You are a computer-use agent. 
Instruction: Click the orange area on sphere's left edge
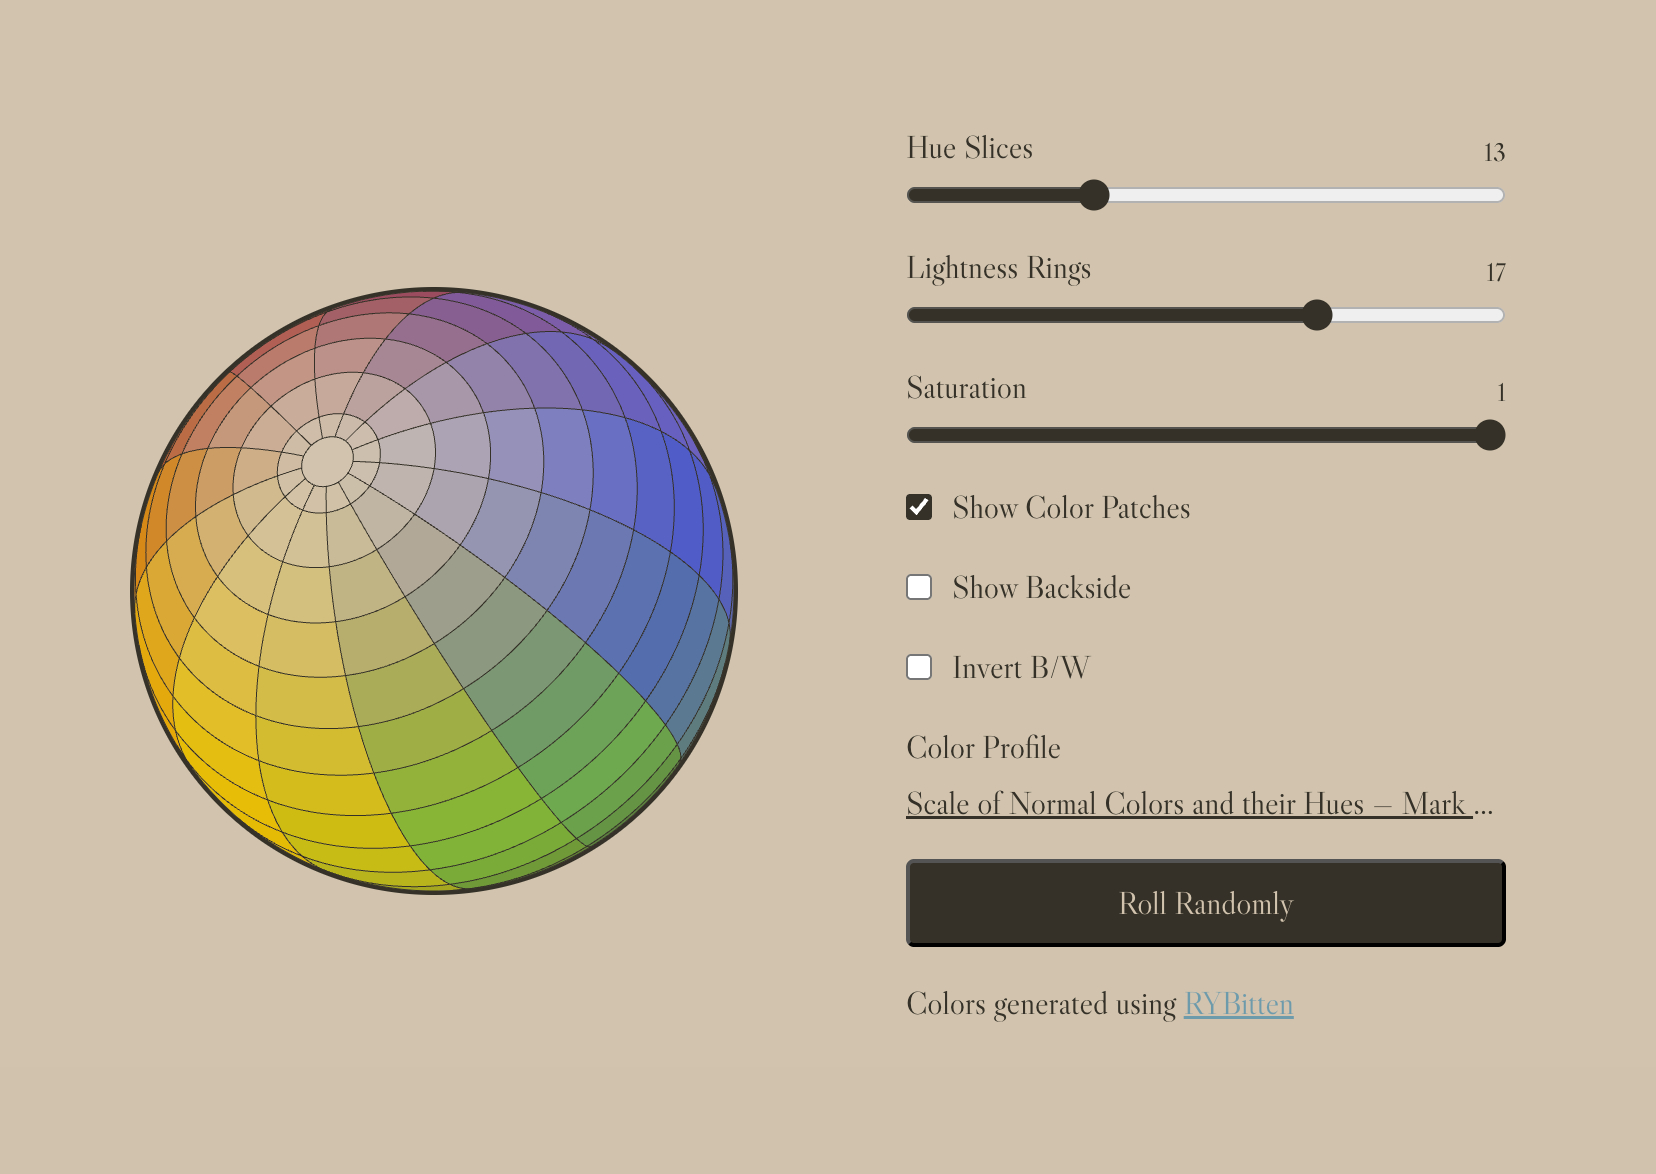158,520
